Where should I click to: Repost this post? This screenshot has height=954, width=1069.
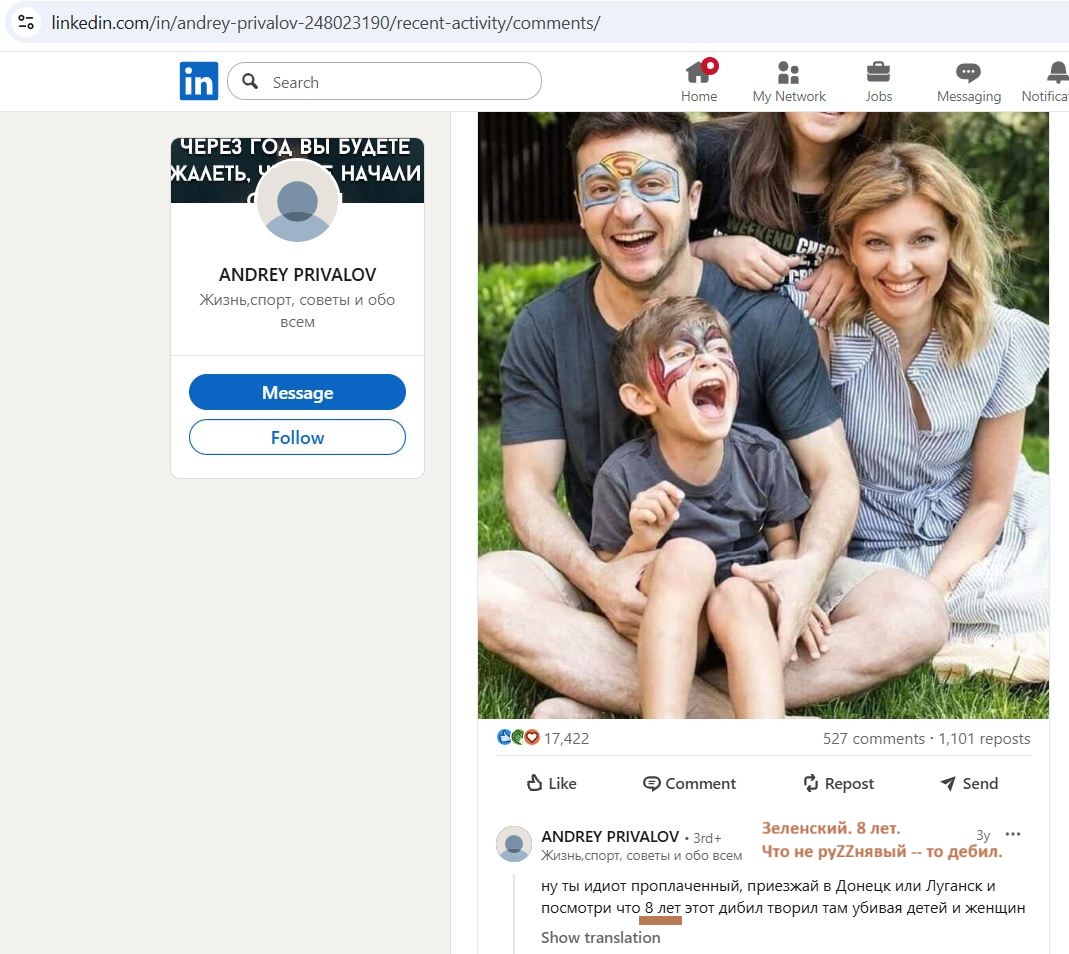pos(838,783)
